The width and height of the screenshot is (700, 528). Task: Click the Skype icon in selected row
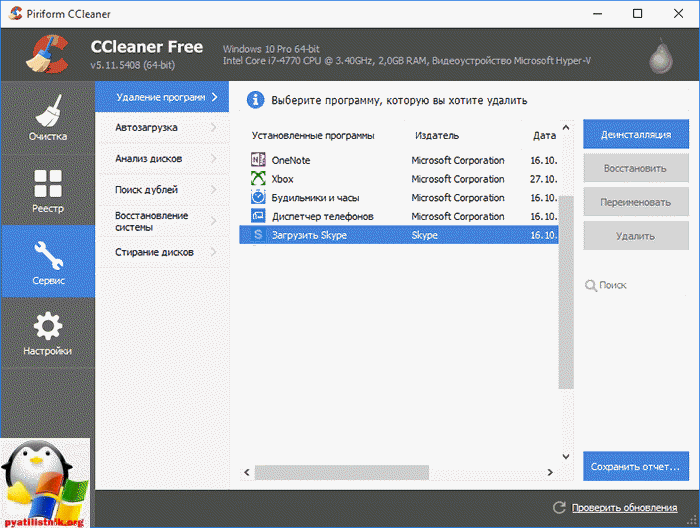(x=258, y=235)
